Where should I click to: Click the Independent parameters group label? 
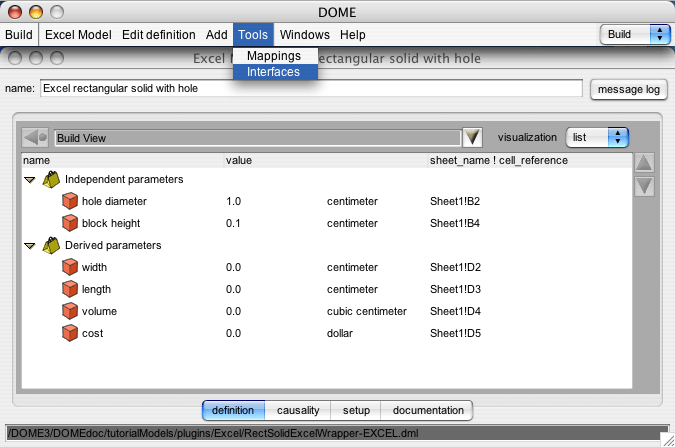point(124,179)
